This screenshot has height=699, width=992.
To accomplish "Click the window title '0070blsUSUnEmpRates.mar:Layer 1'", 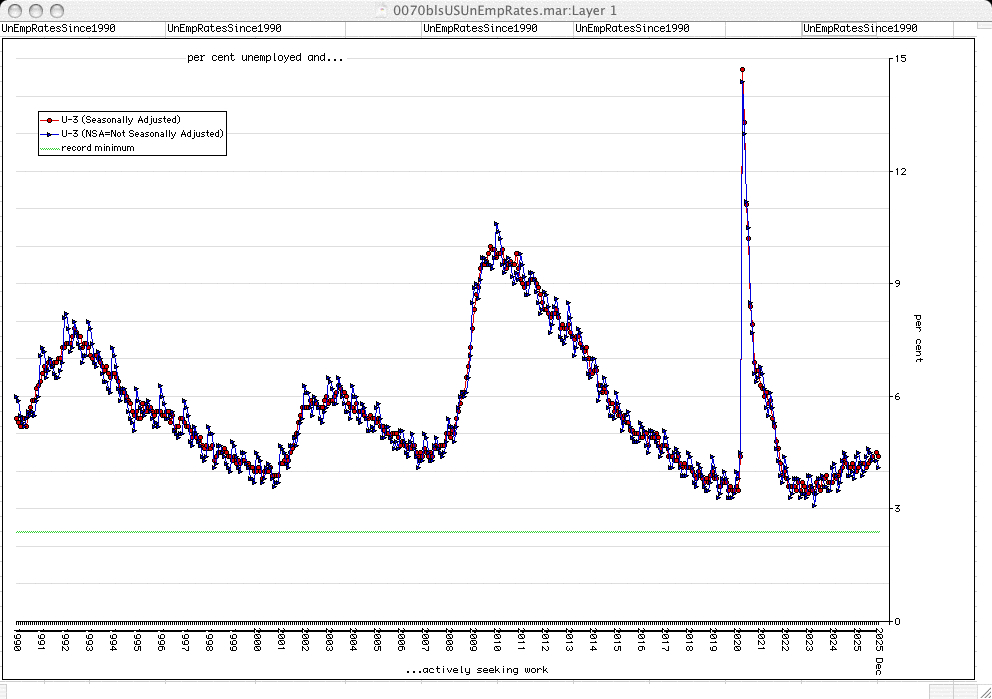I will pyautogui.click(x=505, y=10).
